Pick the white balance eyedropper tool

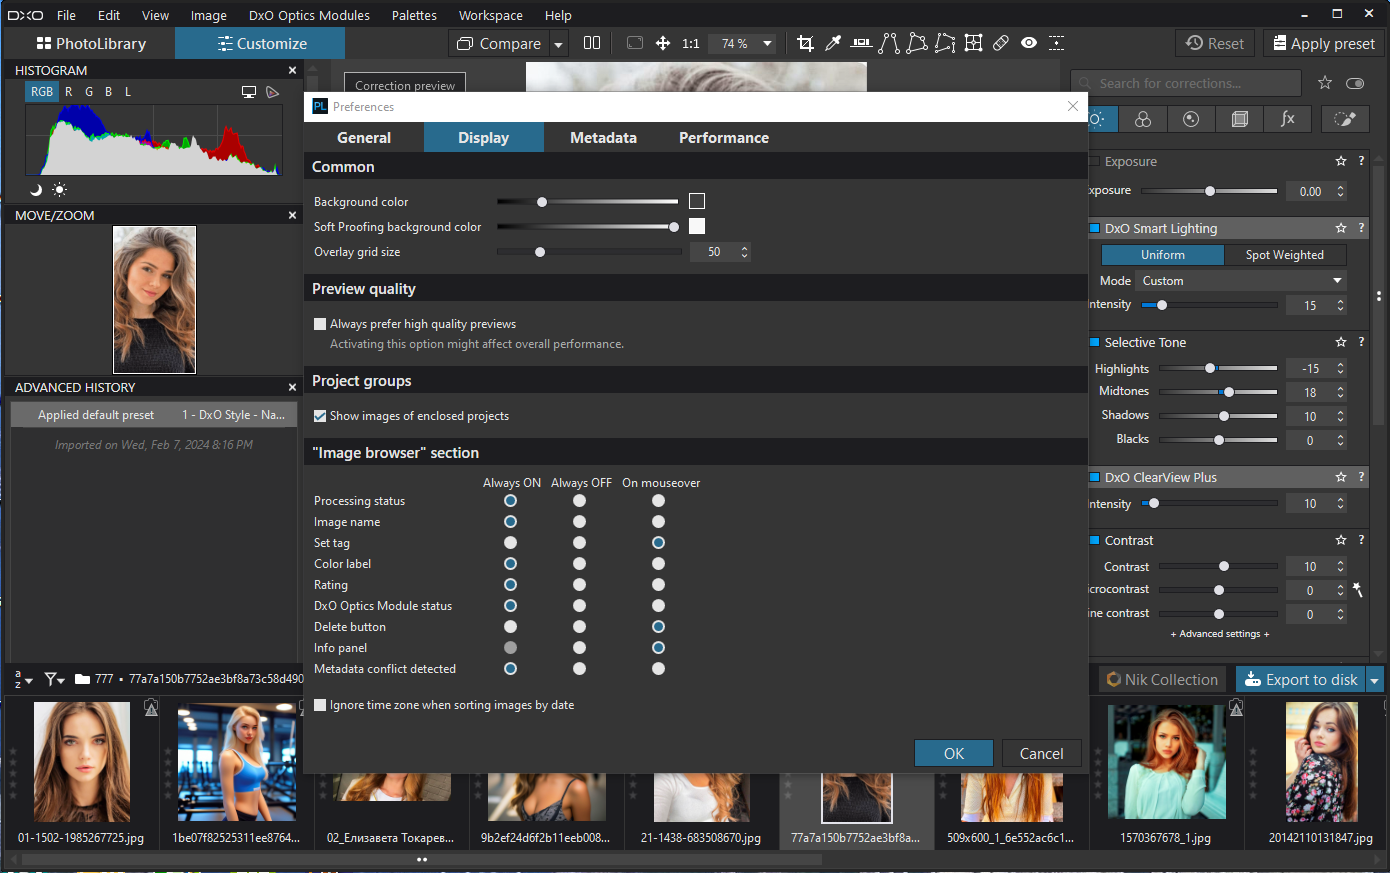833,43
